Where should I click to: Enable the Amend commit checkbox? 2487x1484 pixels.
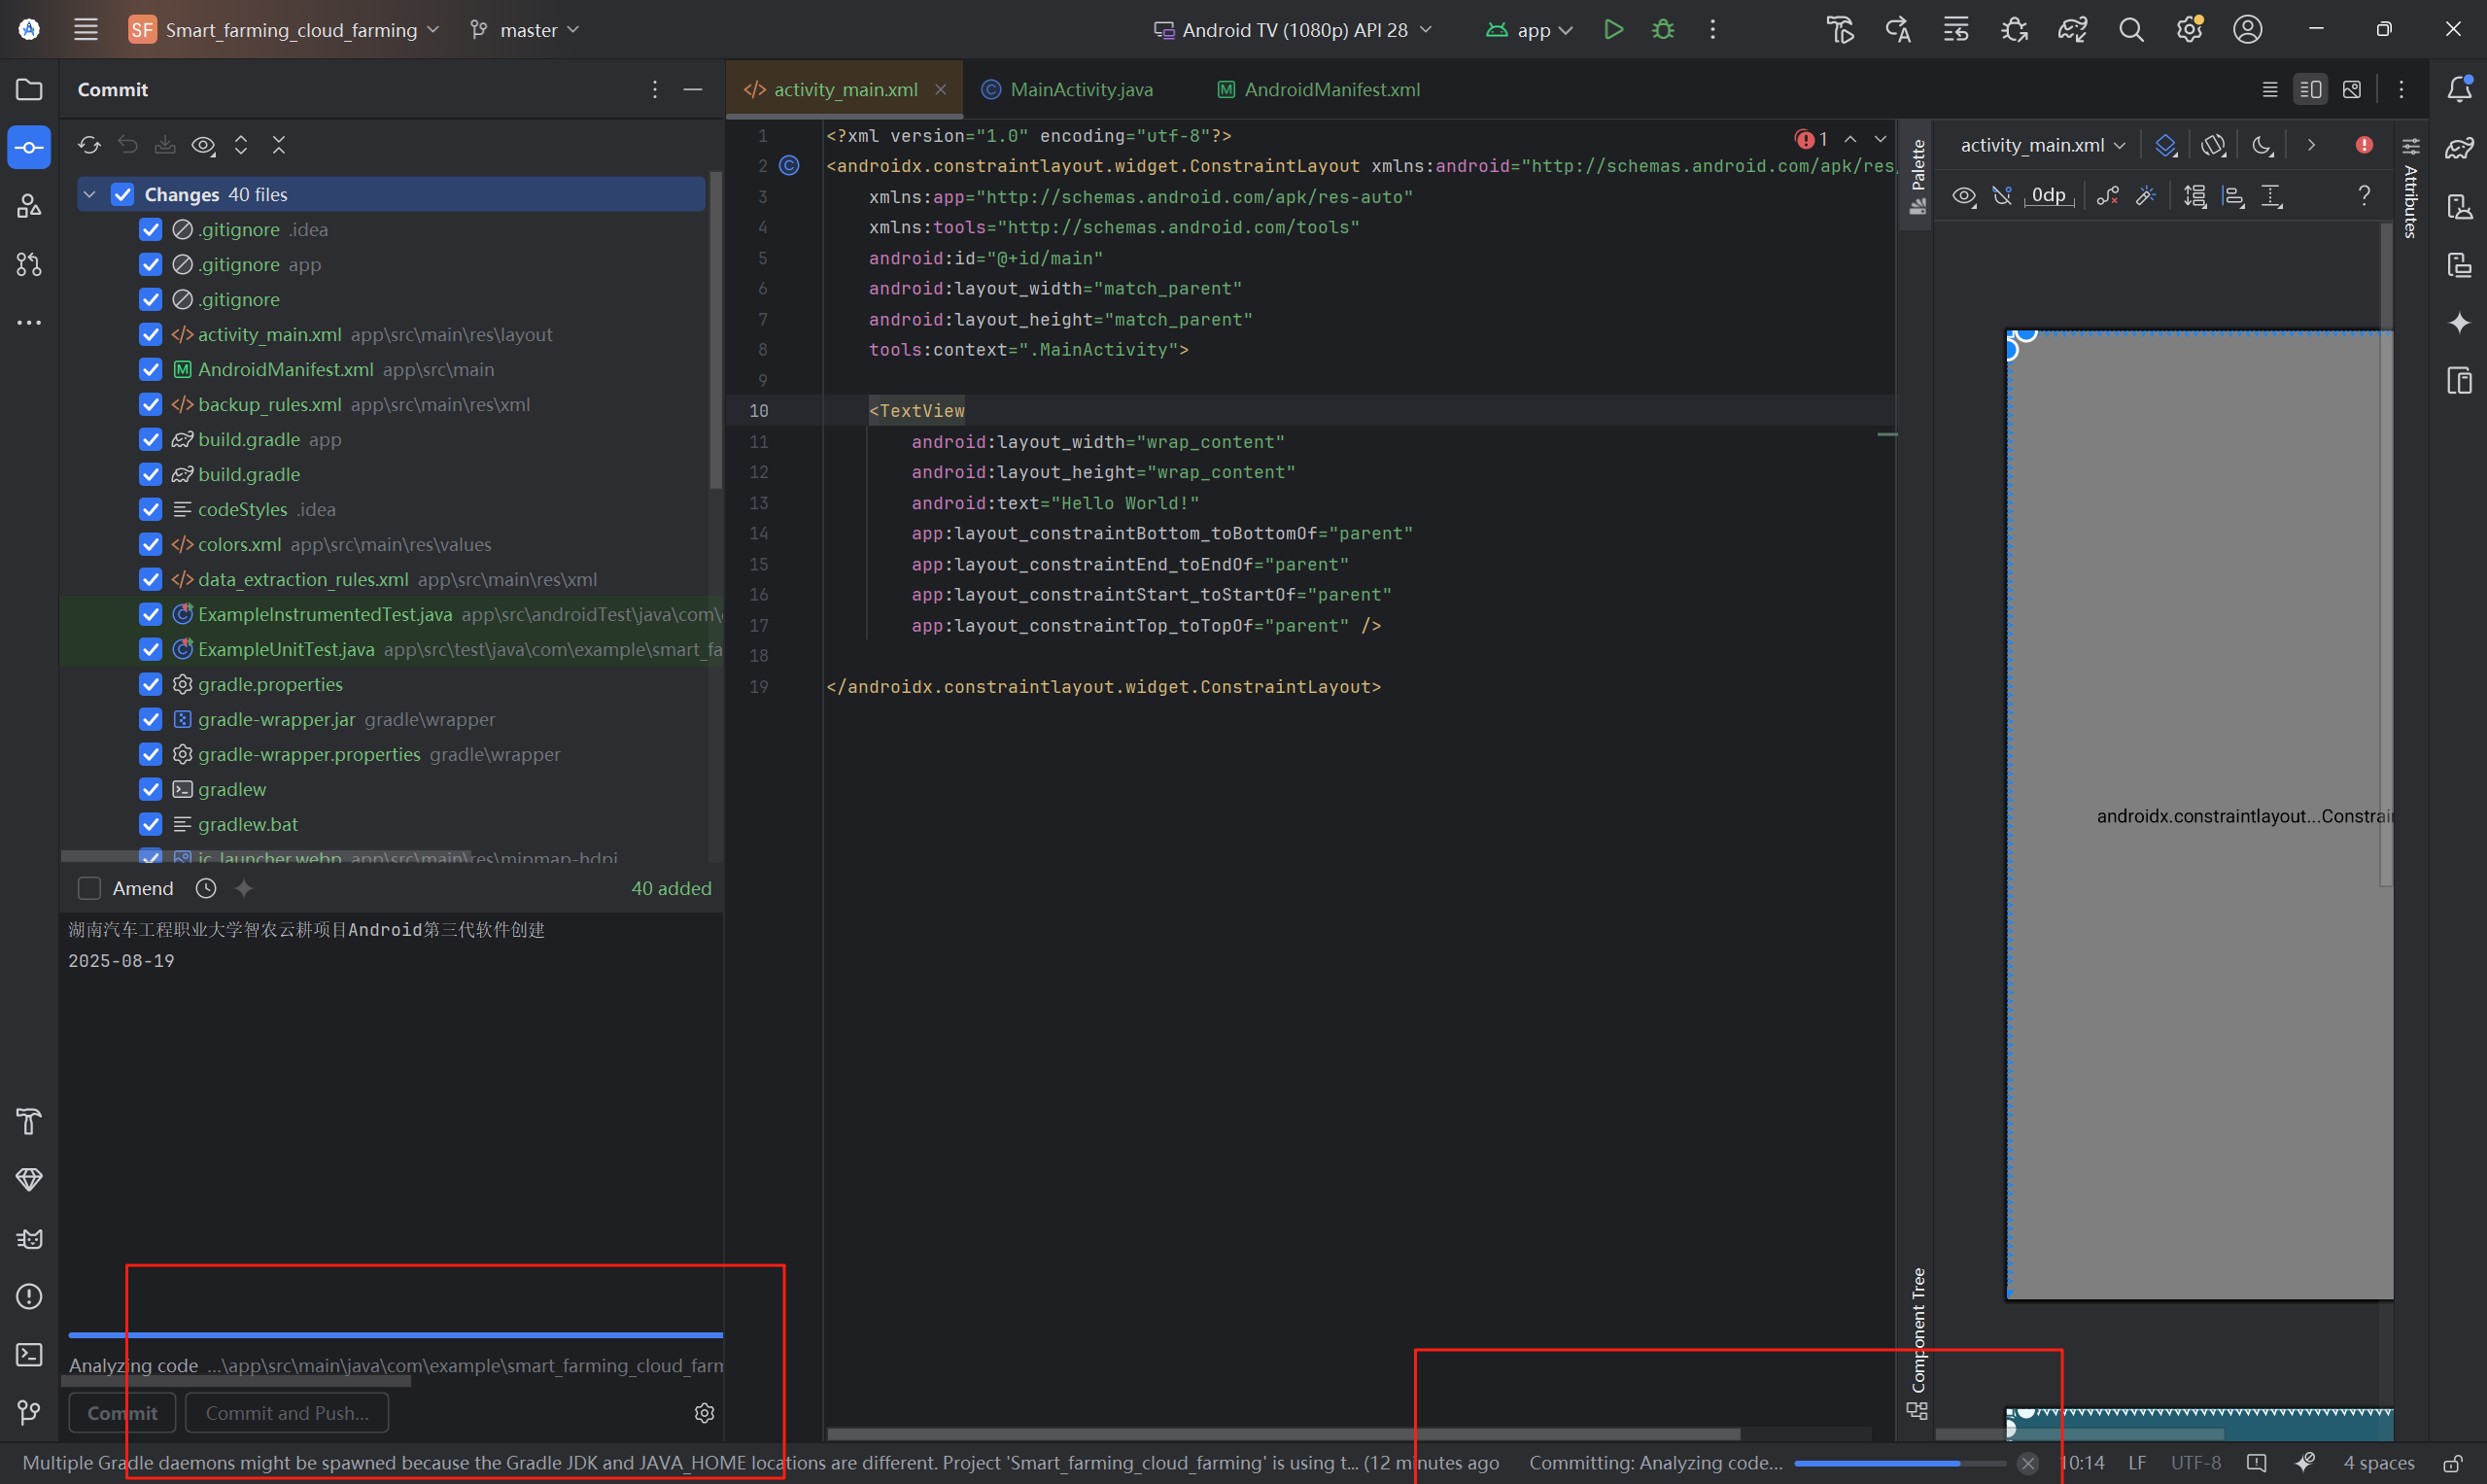[x=89, y=888]
